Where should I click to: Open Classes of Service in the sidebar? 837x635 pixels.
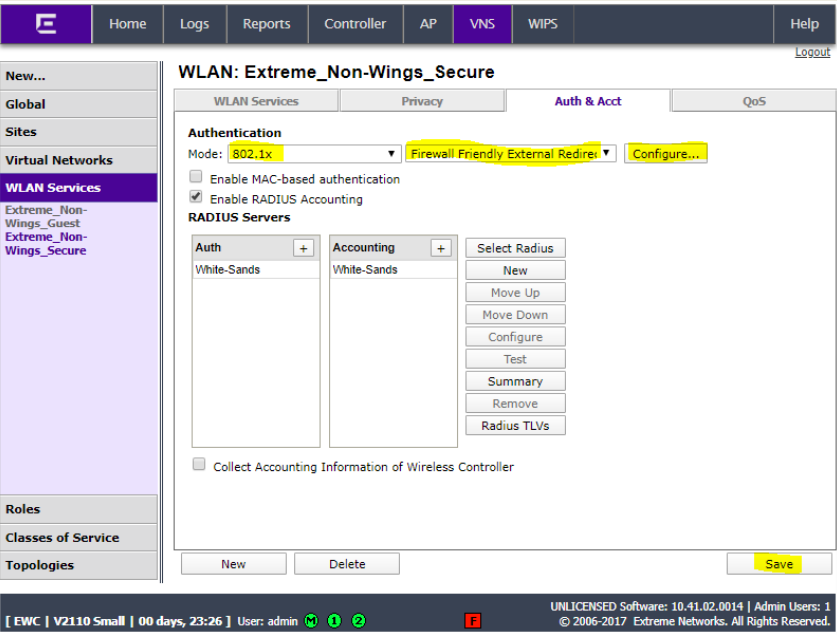(x=78, y=537)
